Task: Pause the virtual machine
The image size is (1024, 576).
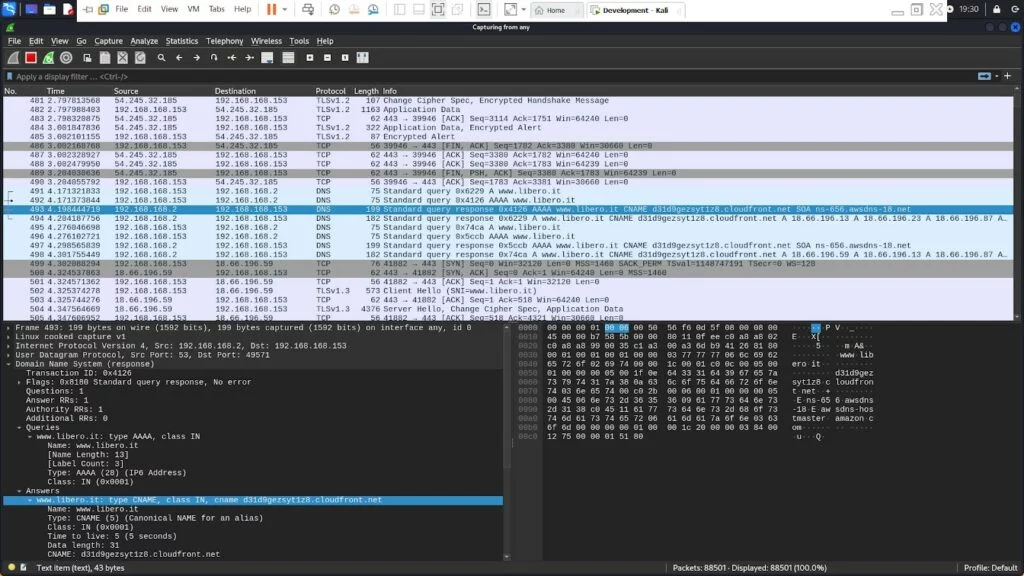Action: tap(272, 9)
